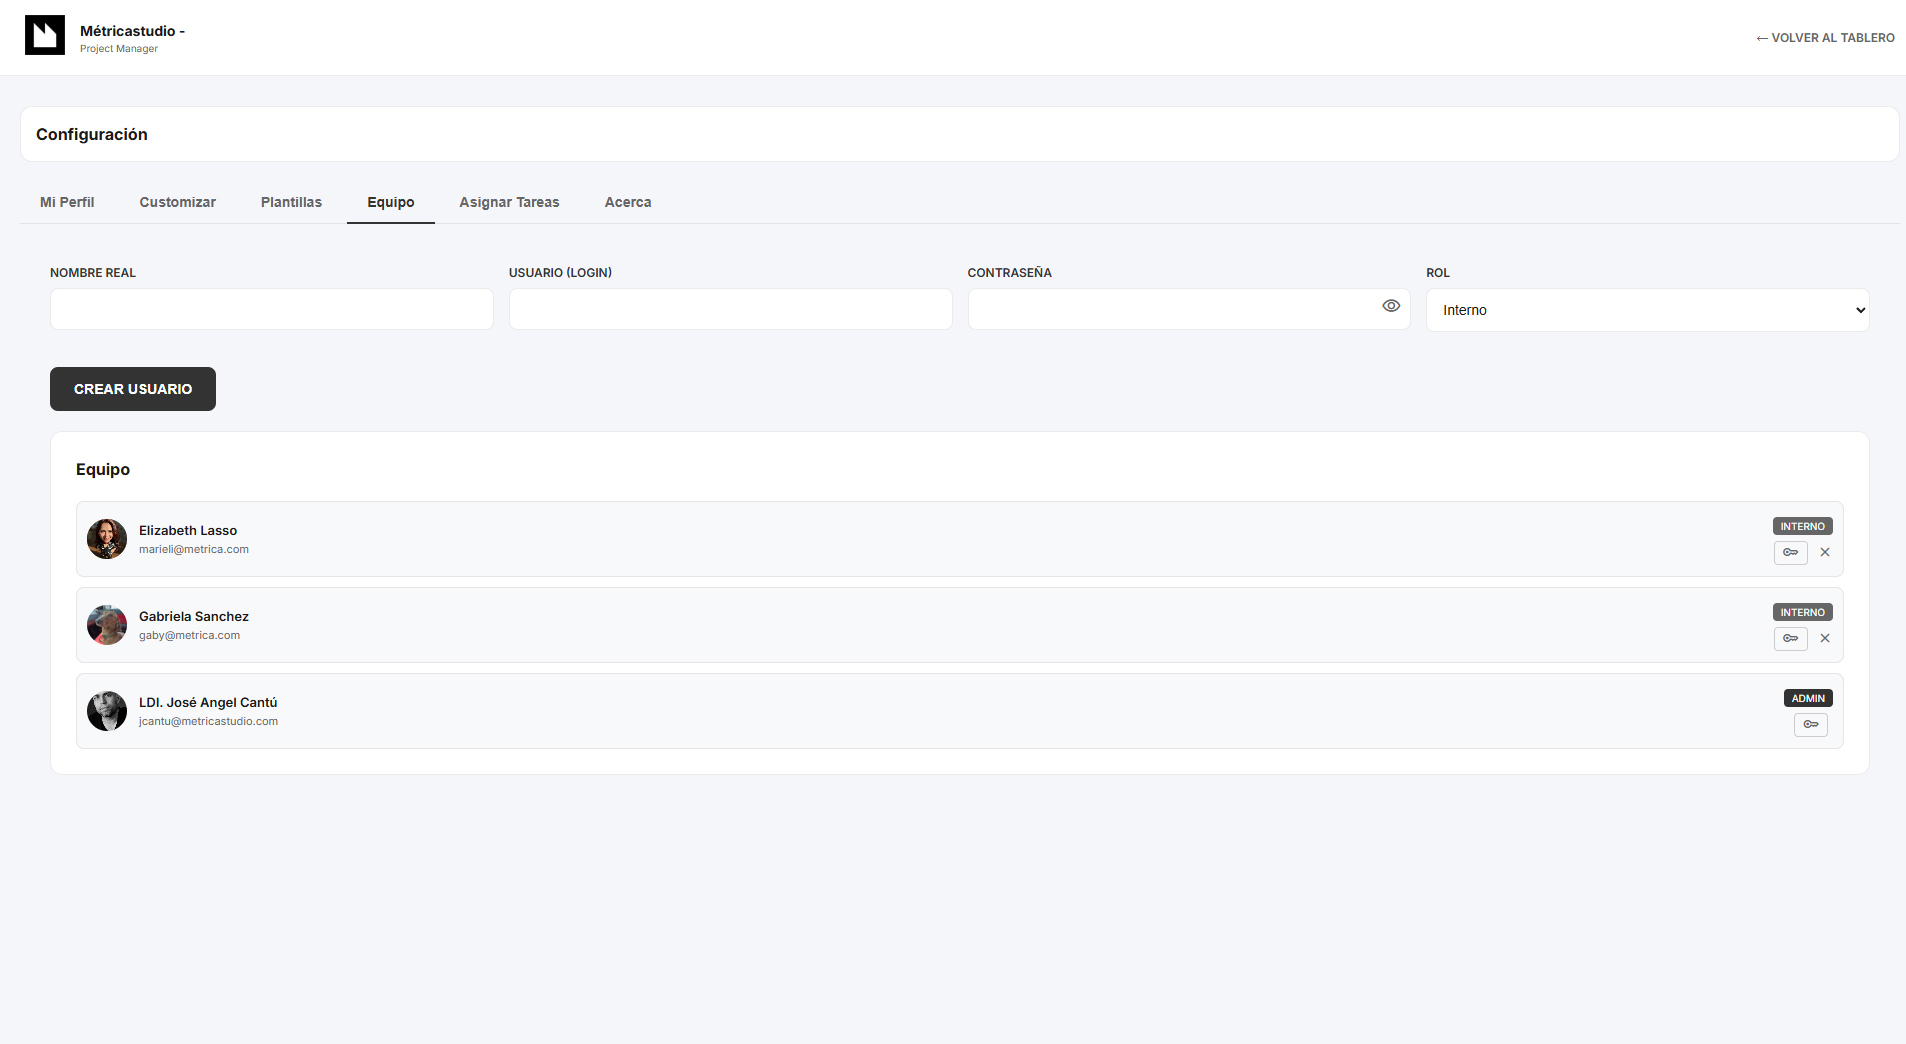Click the Métricastudio logo icon

[x=45, y=35]
